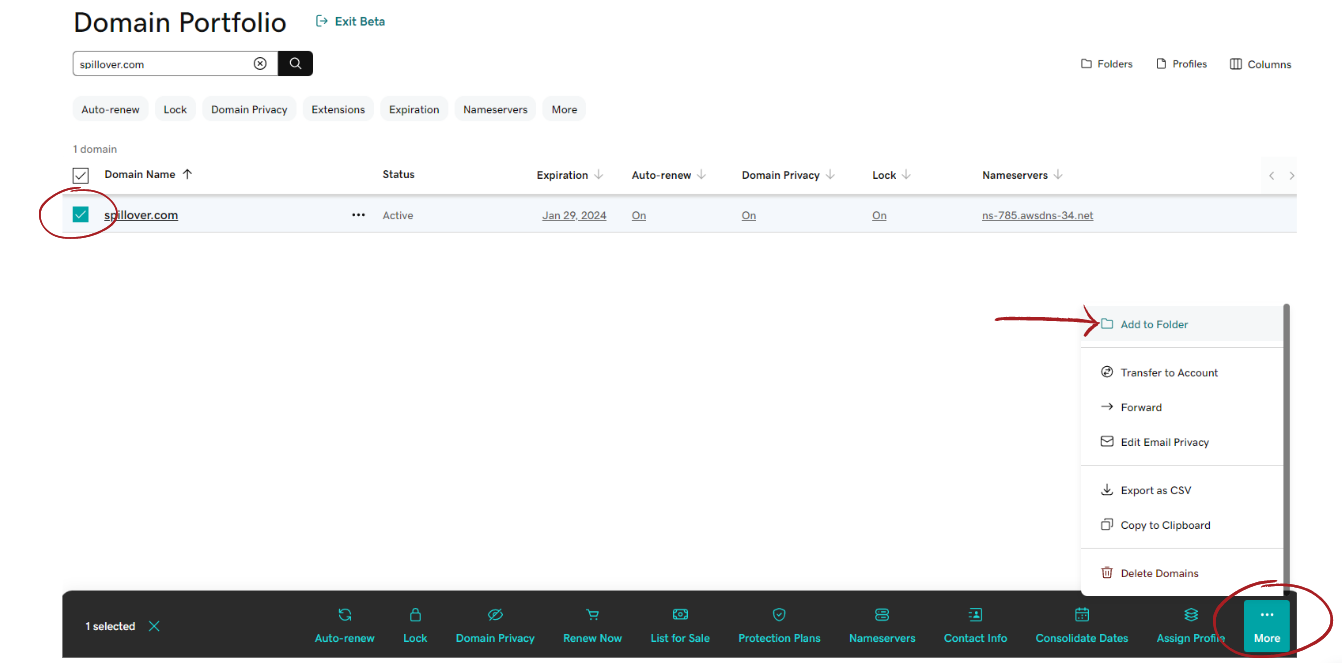This screenshot has width=1342, height=663.
Task: Open the More filters chip
Action: (x=564, y=109)
